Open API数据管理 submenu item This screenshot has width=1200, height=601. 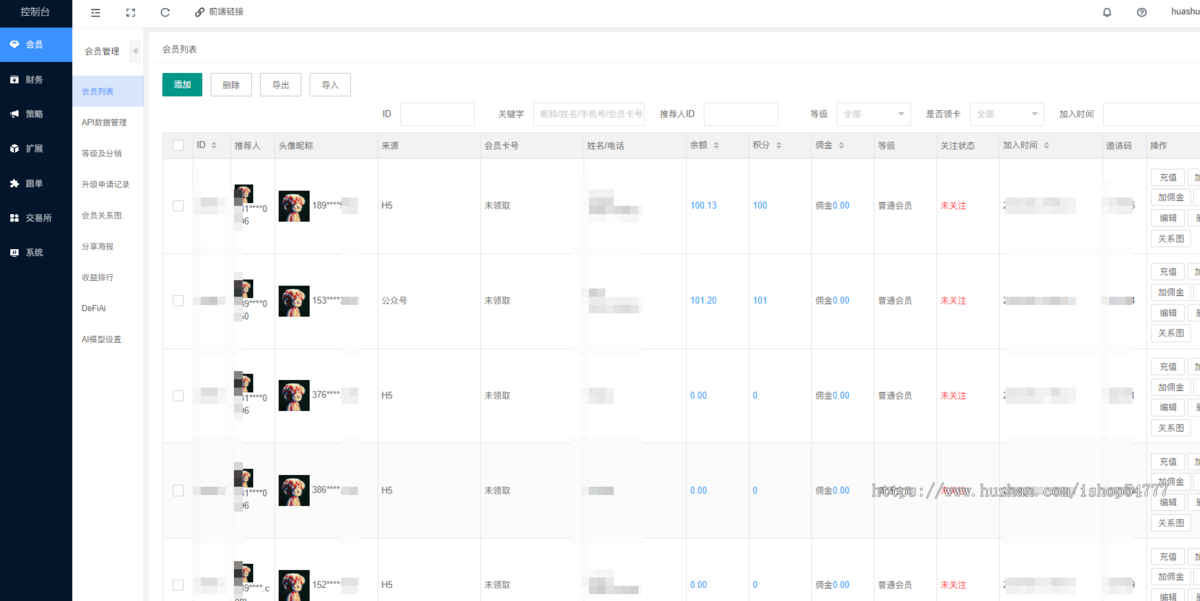(x=108, y=122)
